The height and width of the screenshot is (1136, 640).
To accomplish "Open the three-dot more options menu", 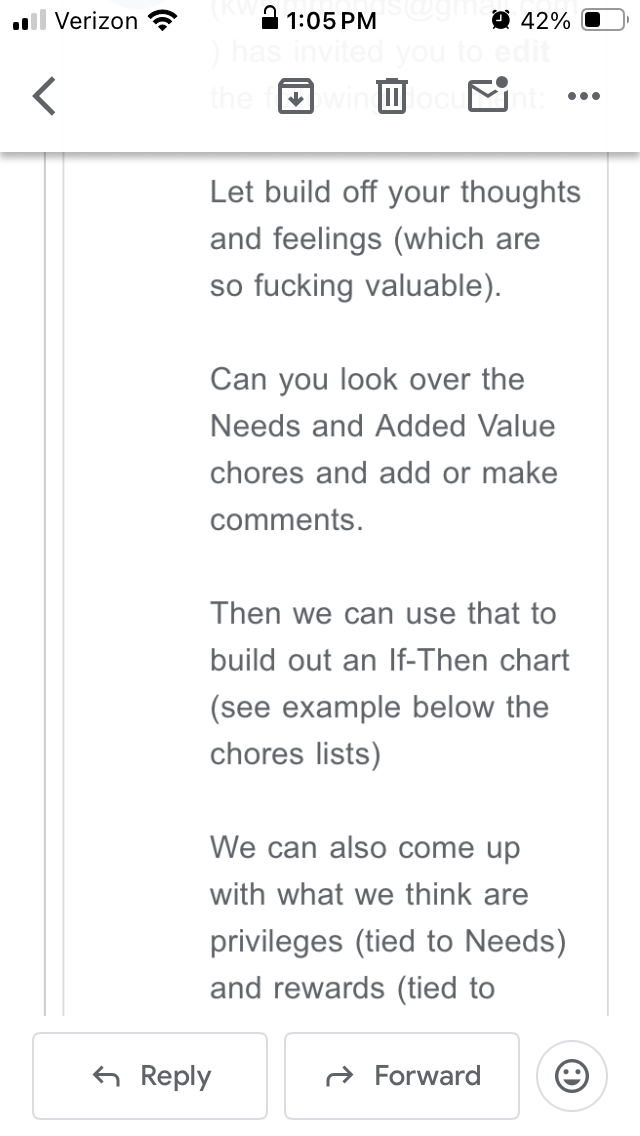I will tap(583, 97).
